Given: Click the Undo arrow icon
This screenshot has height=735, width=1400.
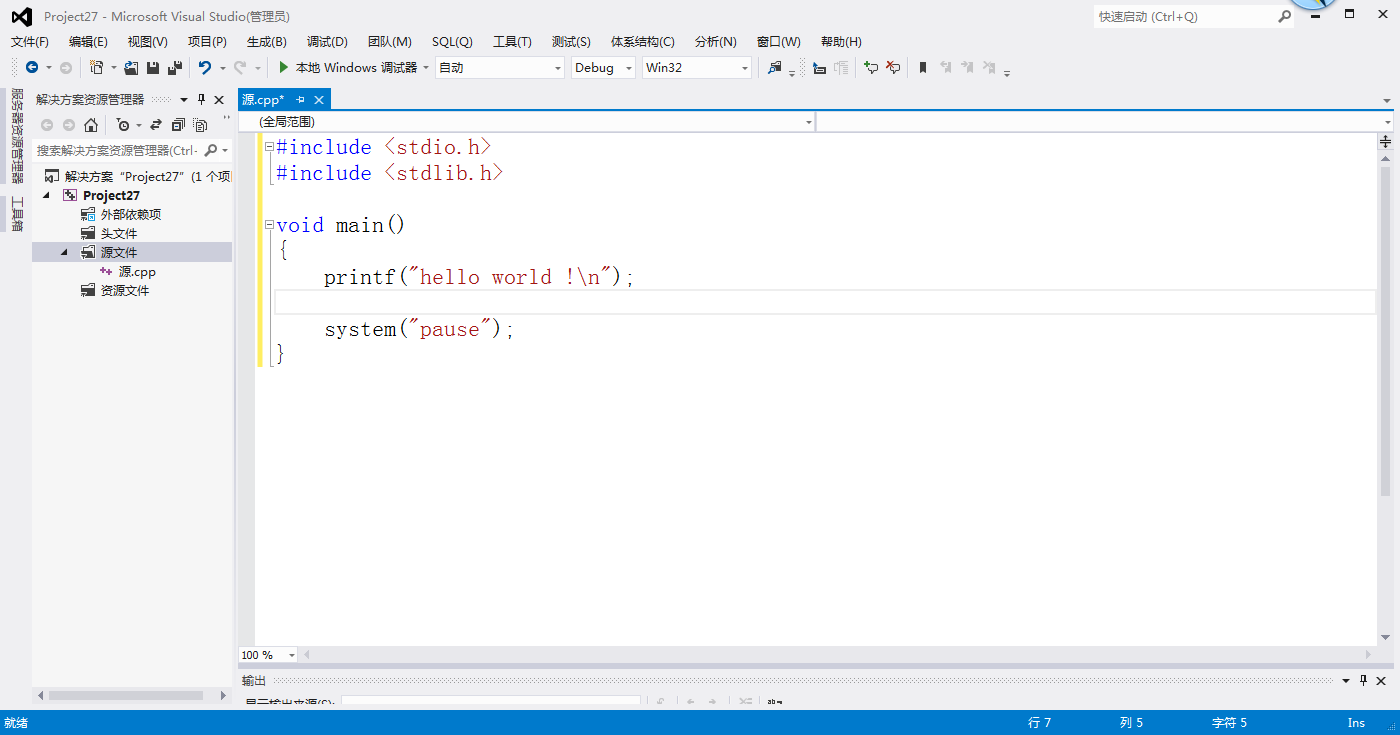Looking at the screenshot, I should pyautogui.click(x=205, y=67).
